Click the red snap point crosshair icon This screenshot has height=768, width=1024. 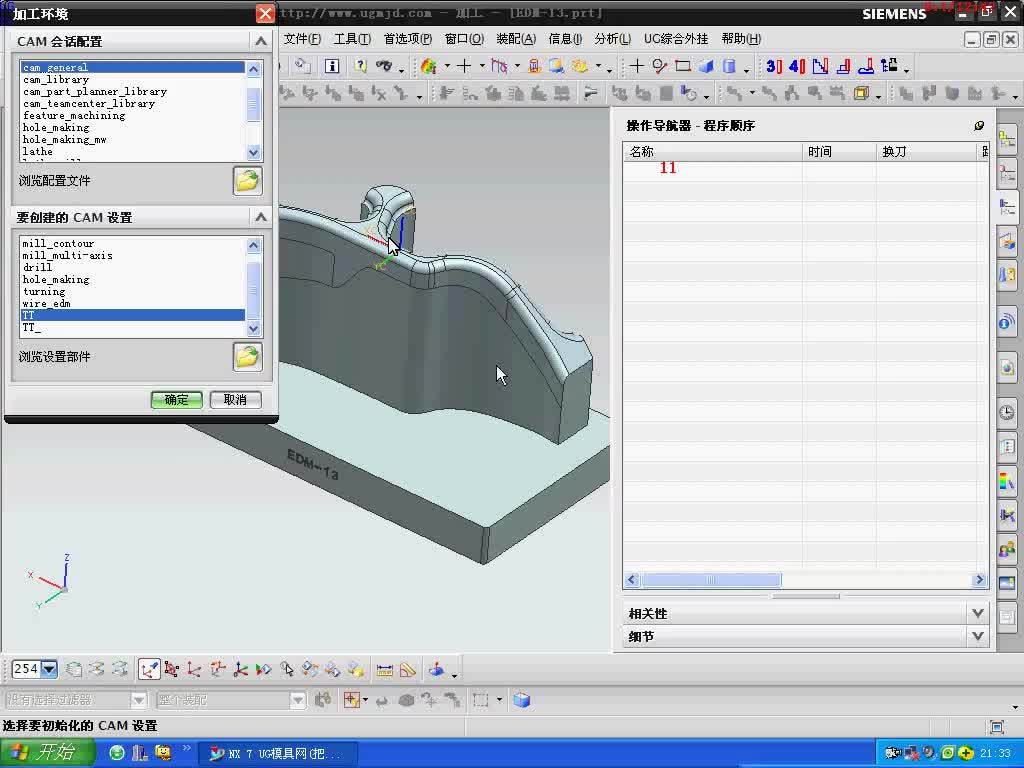pos(351,700)
